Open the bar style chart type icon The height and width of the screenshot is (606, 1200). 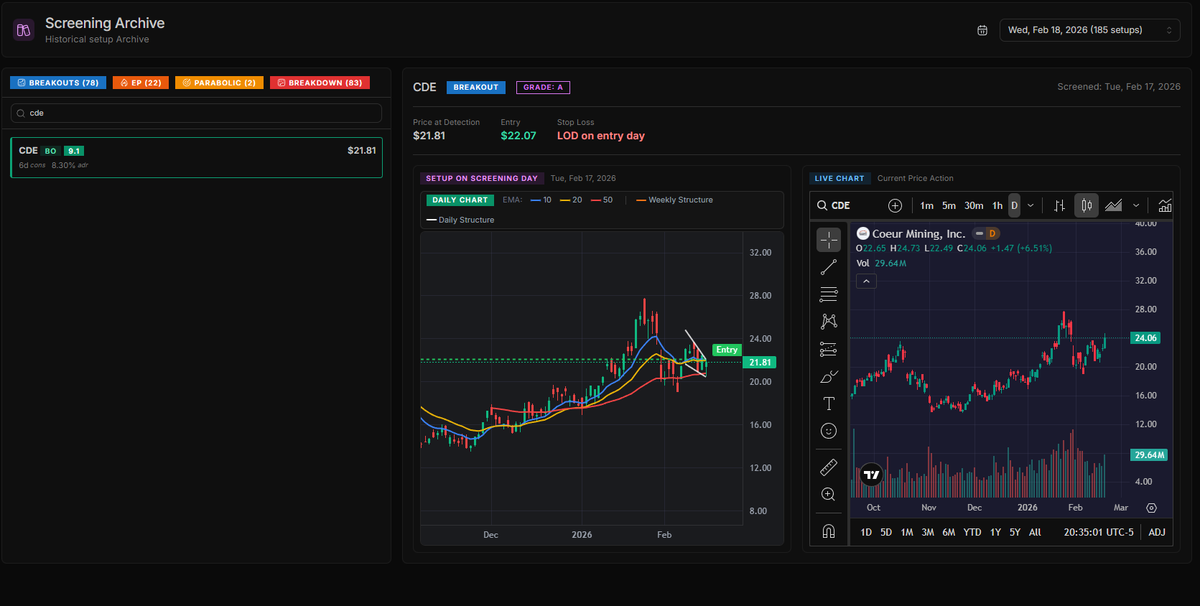tap(1060, 205)
